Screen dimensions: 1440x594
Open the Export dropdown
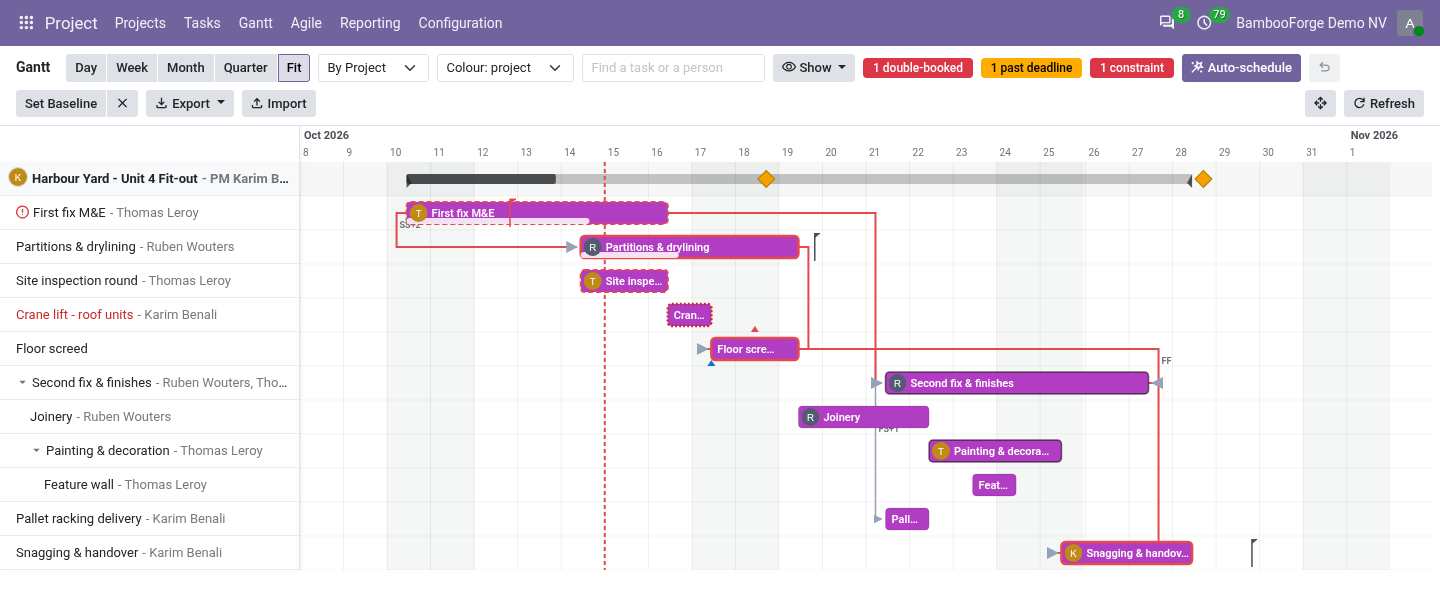[190, 103]
